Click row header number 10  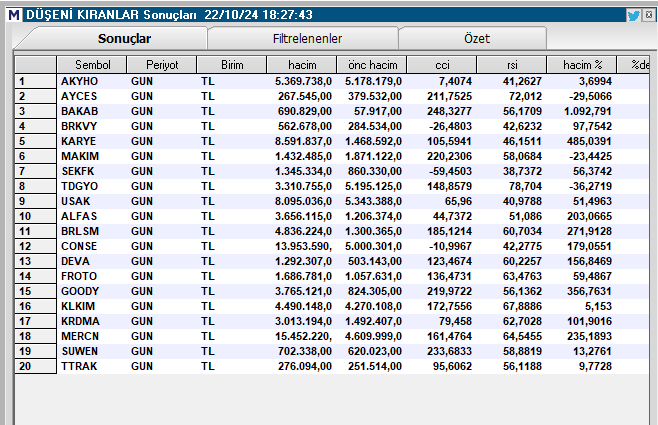click(35, 216)
